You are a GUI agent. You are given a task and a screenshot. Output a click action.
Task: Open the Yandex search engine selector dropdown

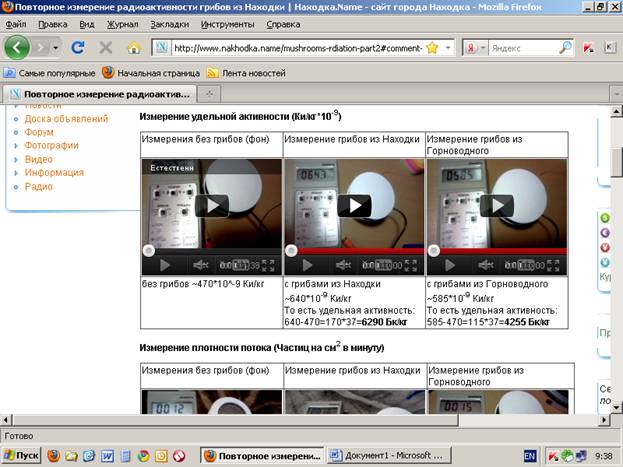[x=483, y=47]
